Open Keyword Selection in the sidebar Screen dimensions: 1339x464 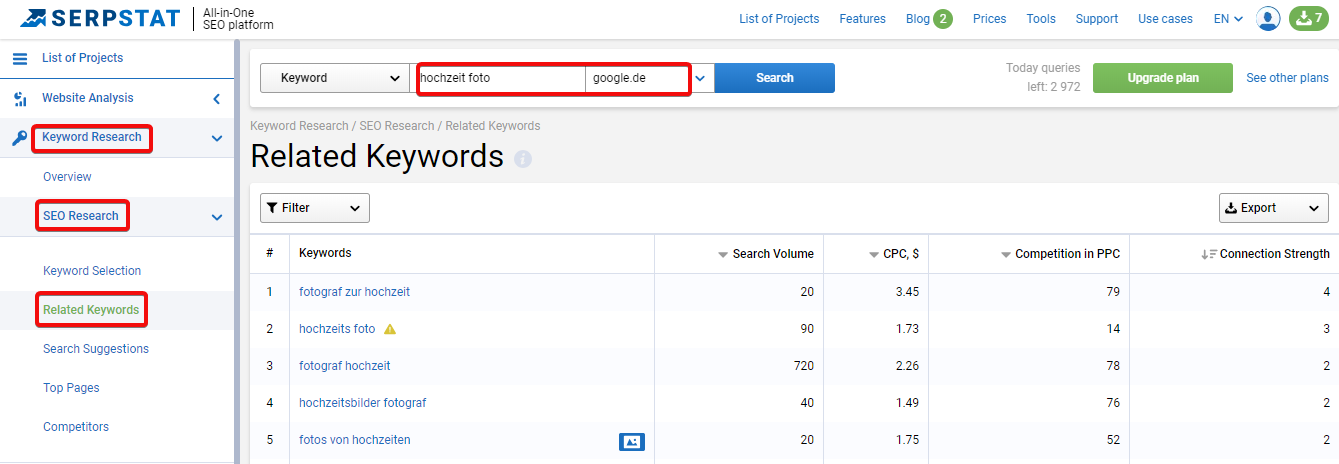tap(92, 271)
